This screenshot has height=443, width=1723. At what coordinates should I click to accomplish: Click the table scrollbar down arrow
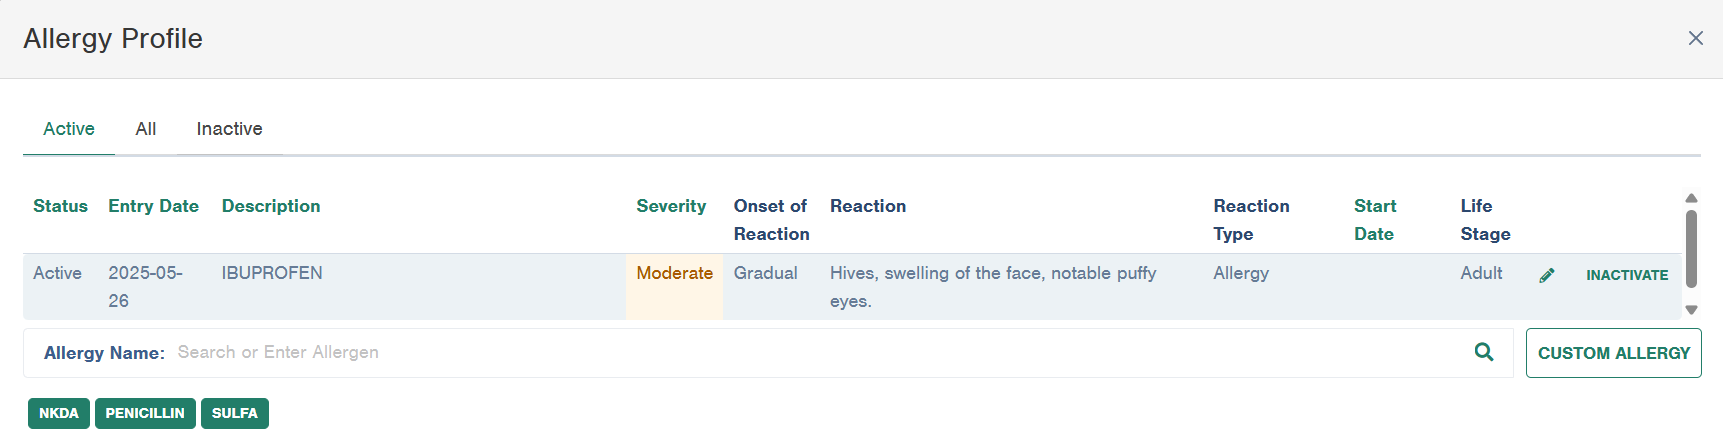[1691, 310]
